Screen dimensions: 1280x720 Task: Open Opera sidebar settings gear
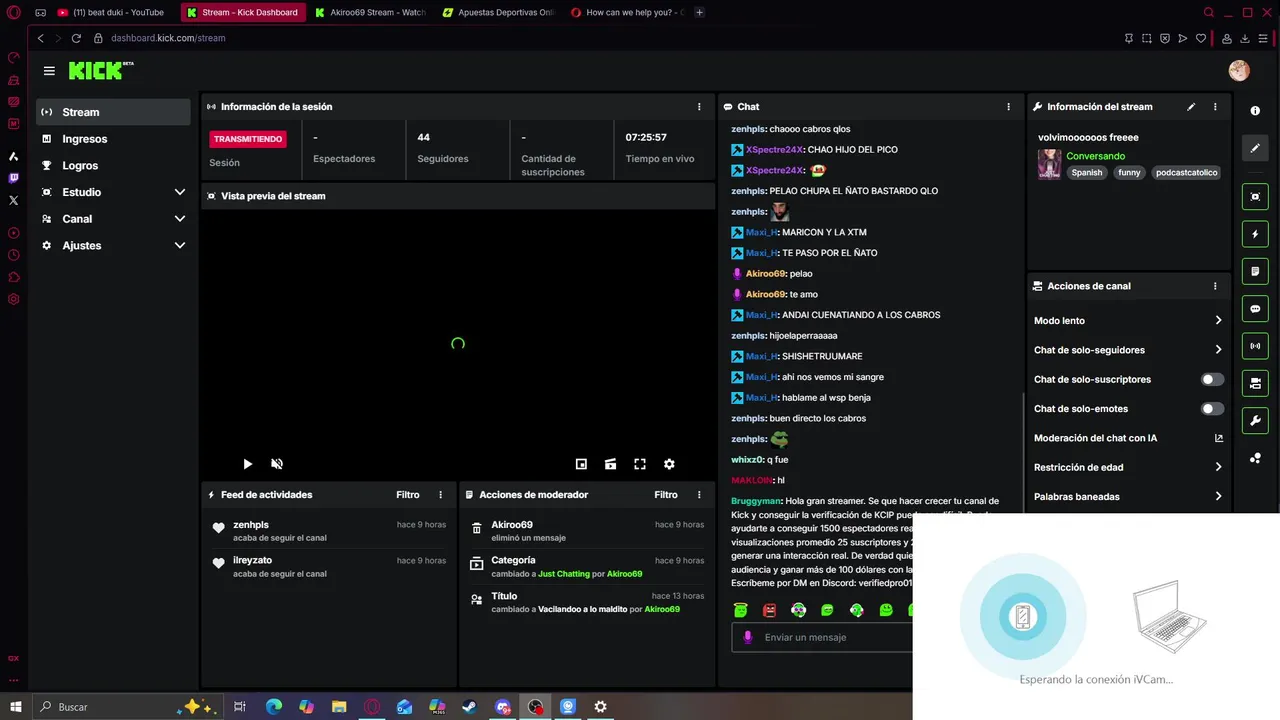click(x=13, y=299)
